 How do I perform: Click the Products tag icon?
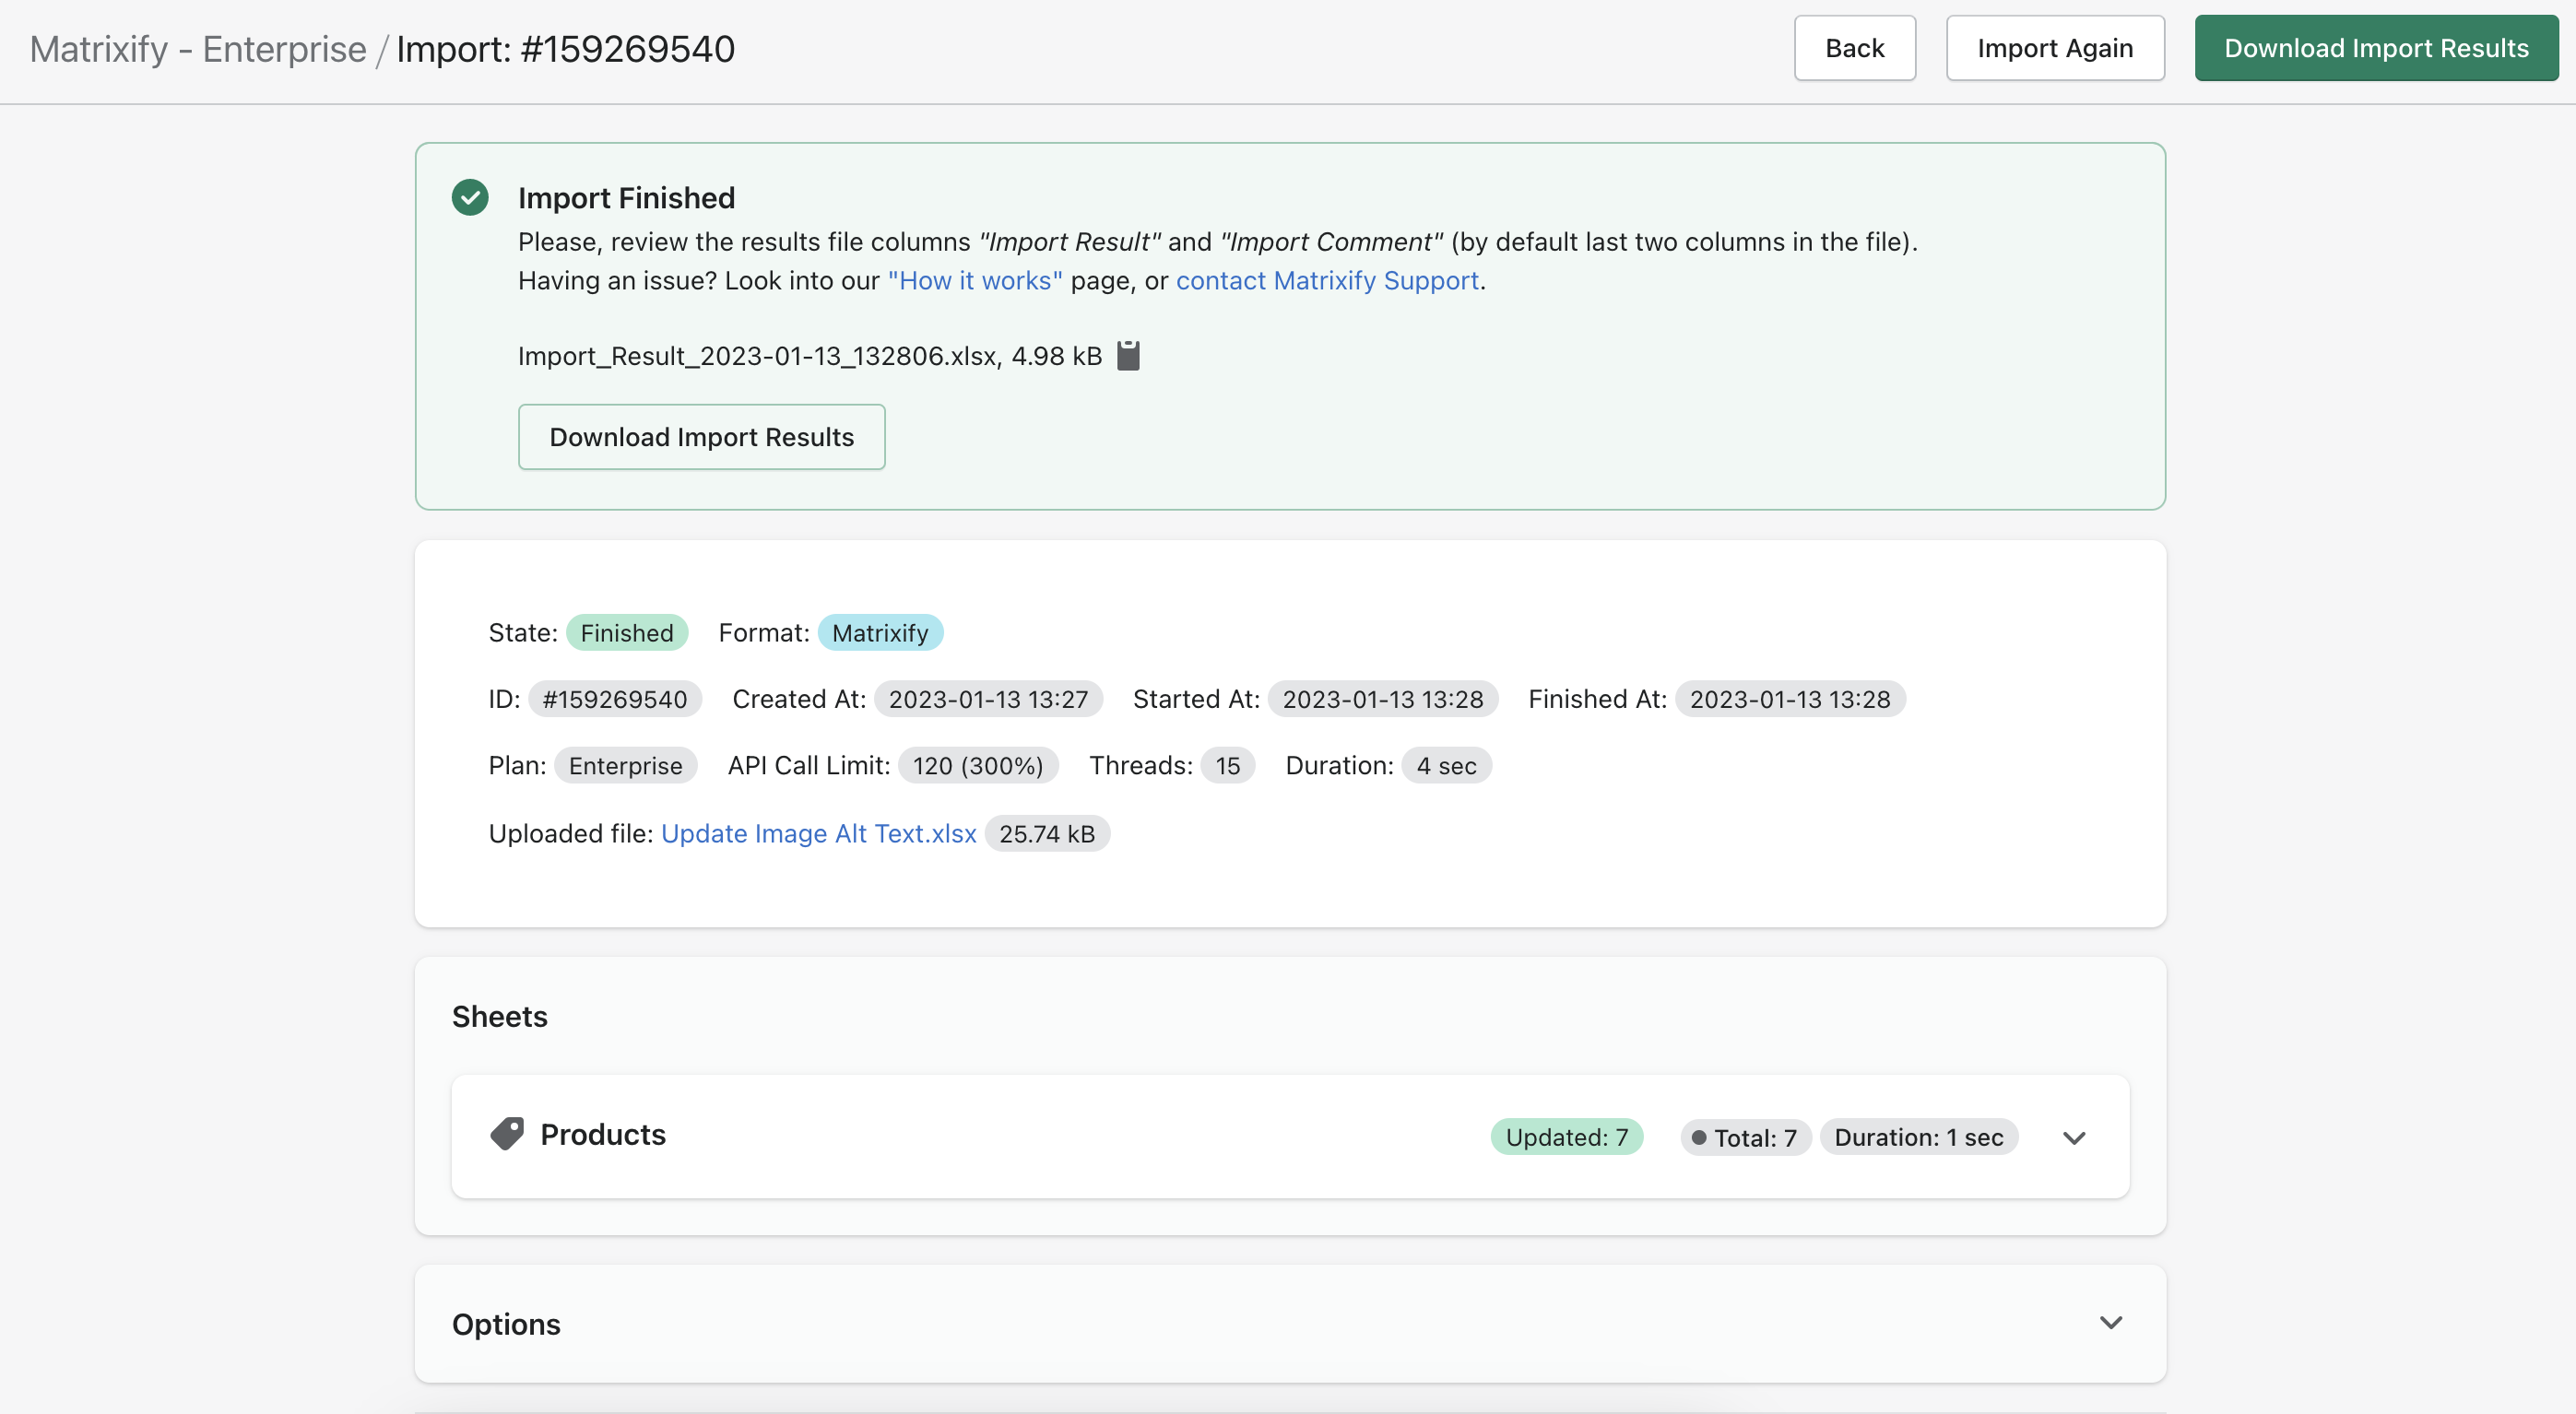(507, 1134)
